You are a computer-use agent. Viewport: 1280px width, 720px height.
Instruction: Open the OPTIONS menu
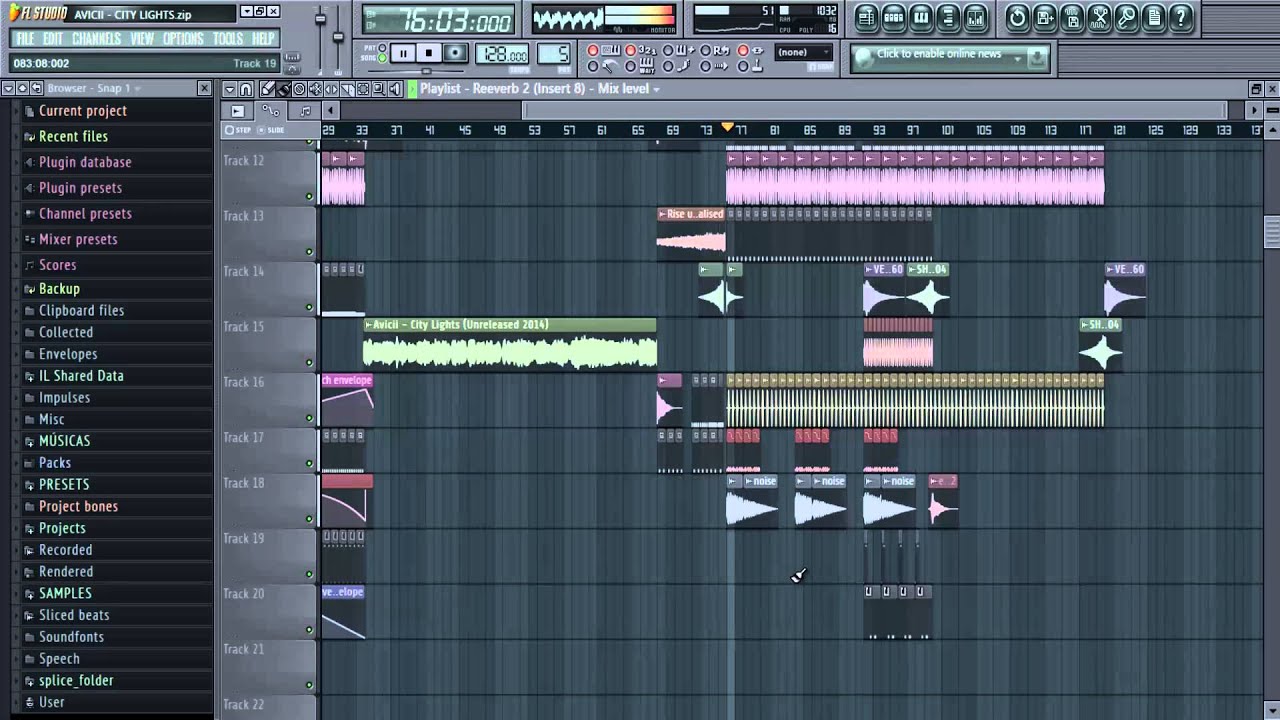[183, 39]
